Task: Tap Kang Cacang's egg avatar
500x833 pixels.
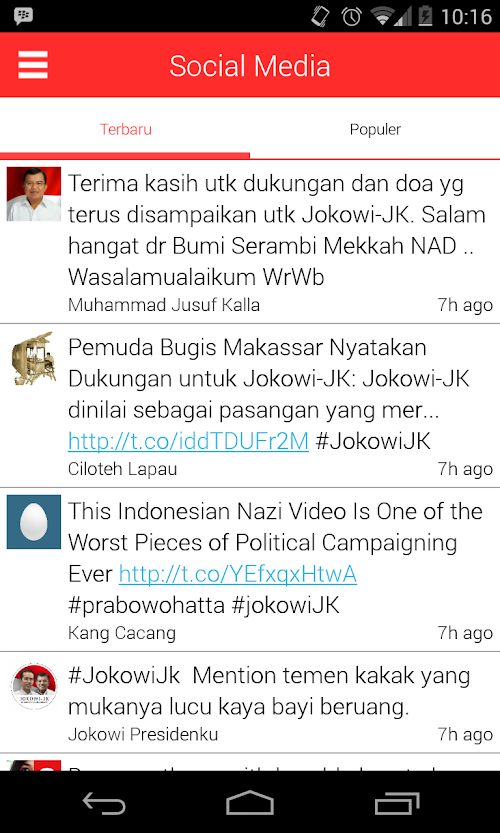Action: (x=33, y=522)
